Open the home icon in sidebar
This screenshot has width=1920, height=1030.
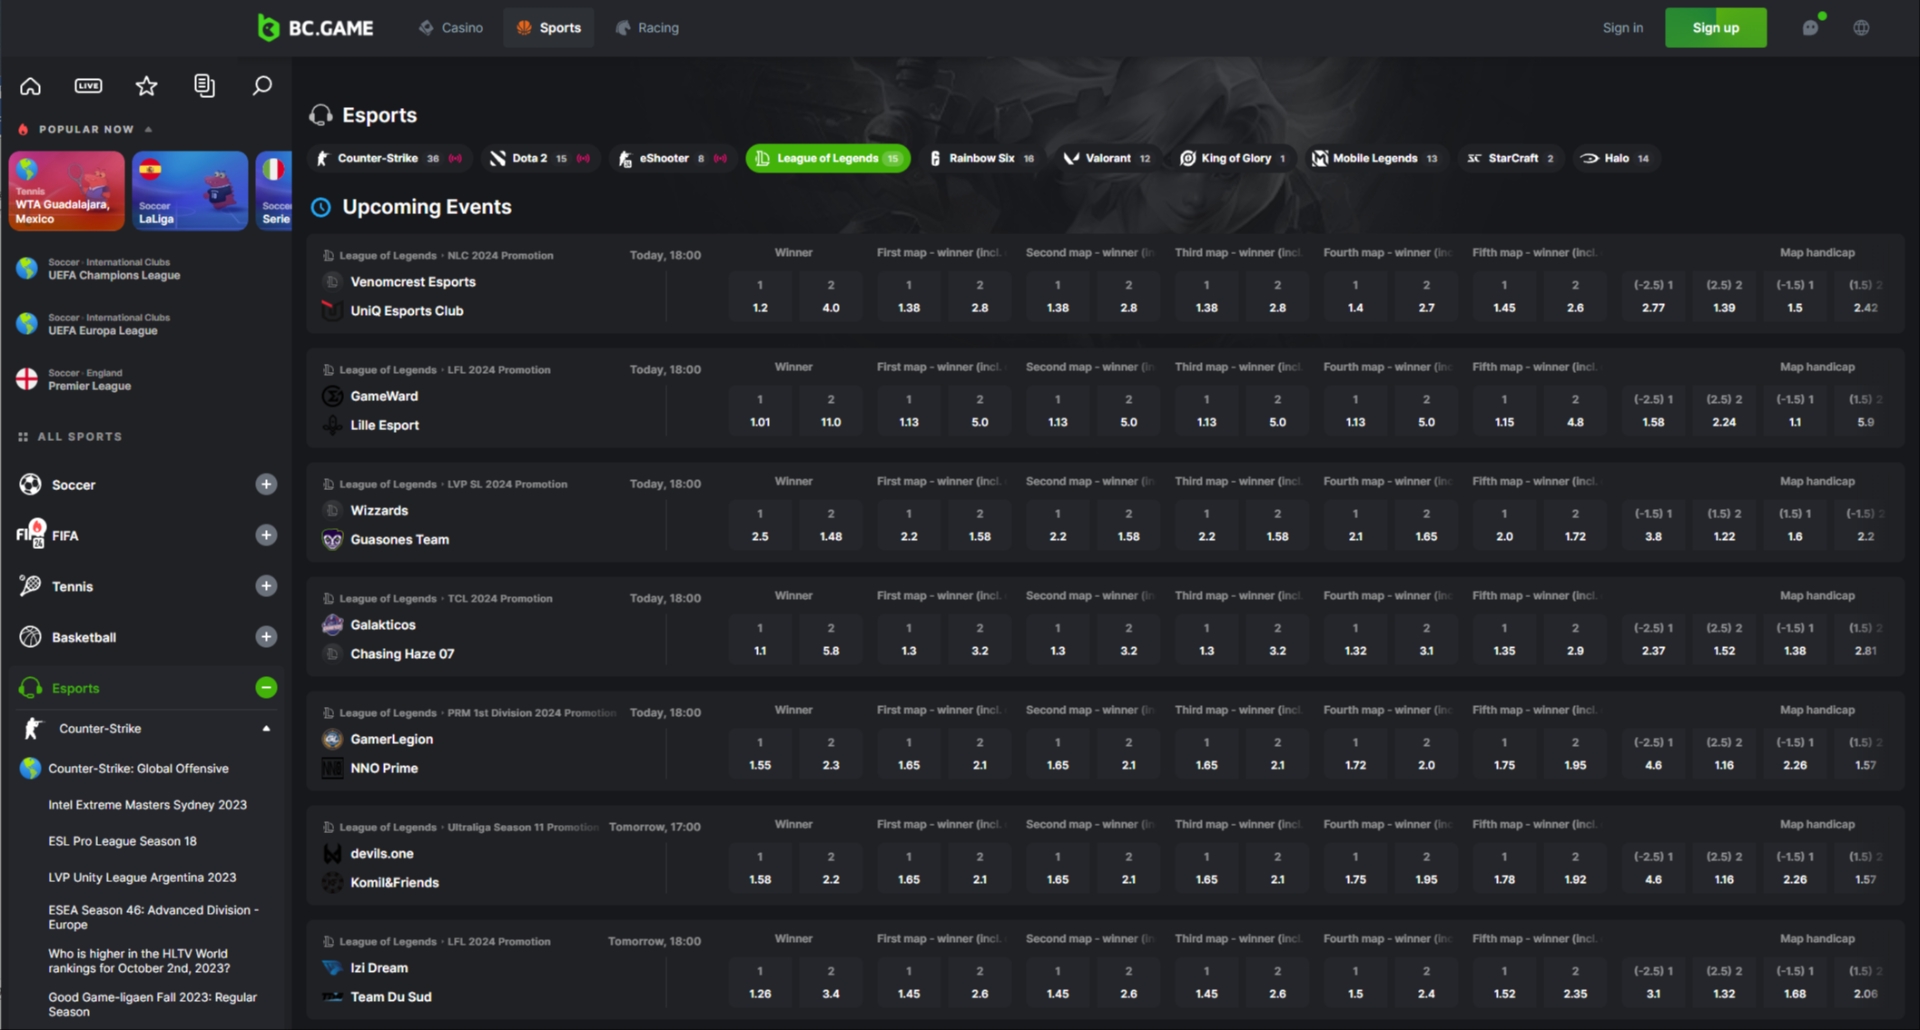click(x=30, y=86)
